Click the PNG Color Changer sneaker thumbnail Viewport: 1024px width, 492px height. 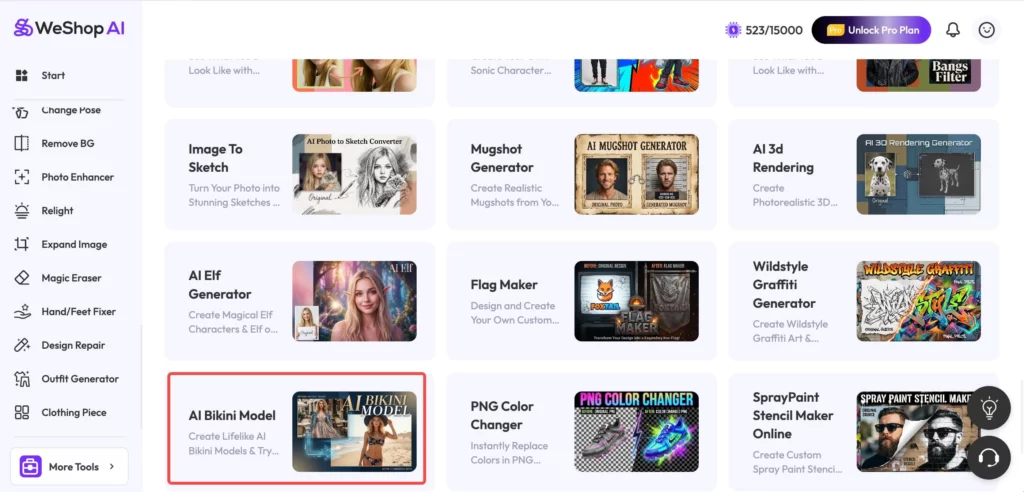[x=636, y=432]
